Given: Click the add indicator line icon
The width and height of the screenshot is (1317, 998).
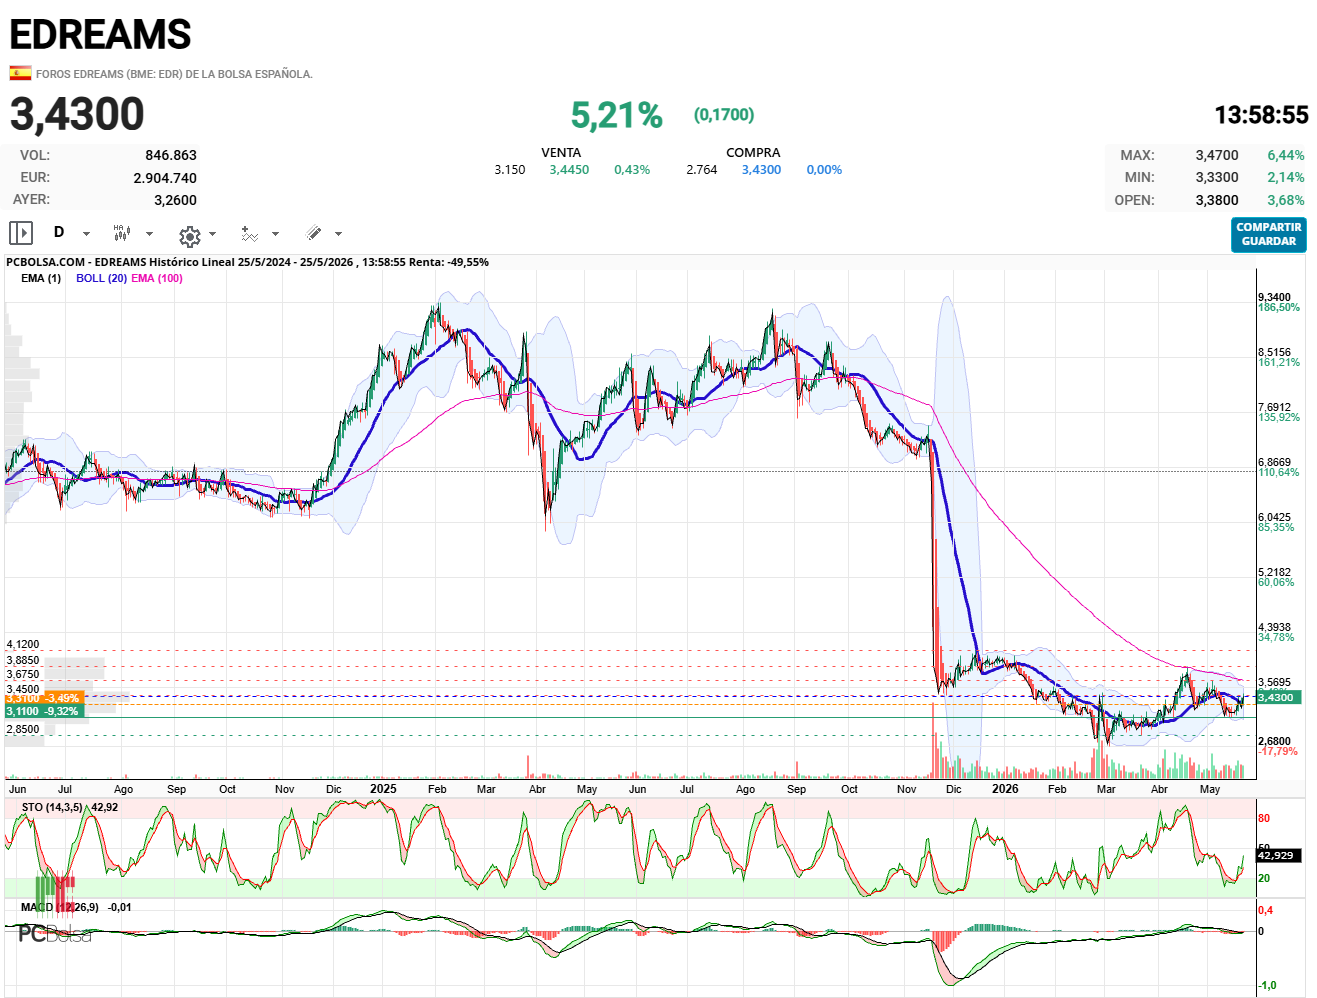Looking at the screenshot, I should 250,234.
